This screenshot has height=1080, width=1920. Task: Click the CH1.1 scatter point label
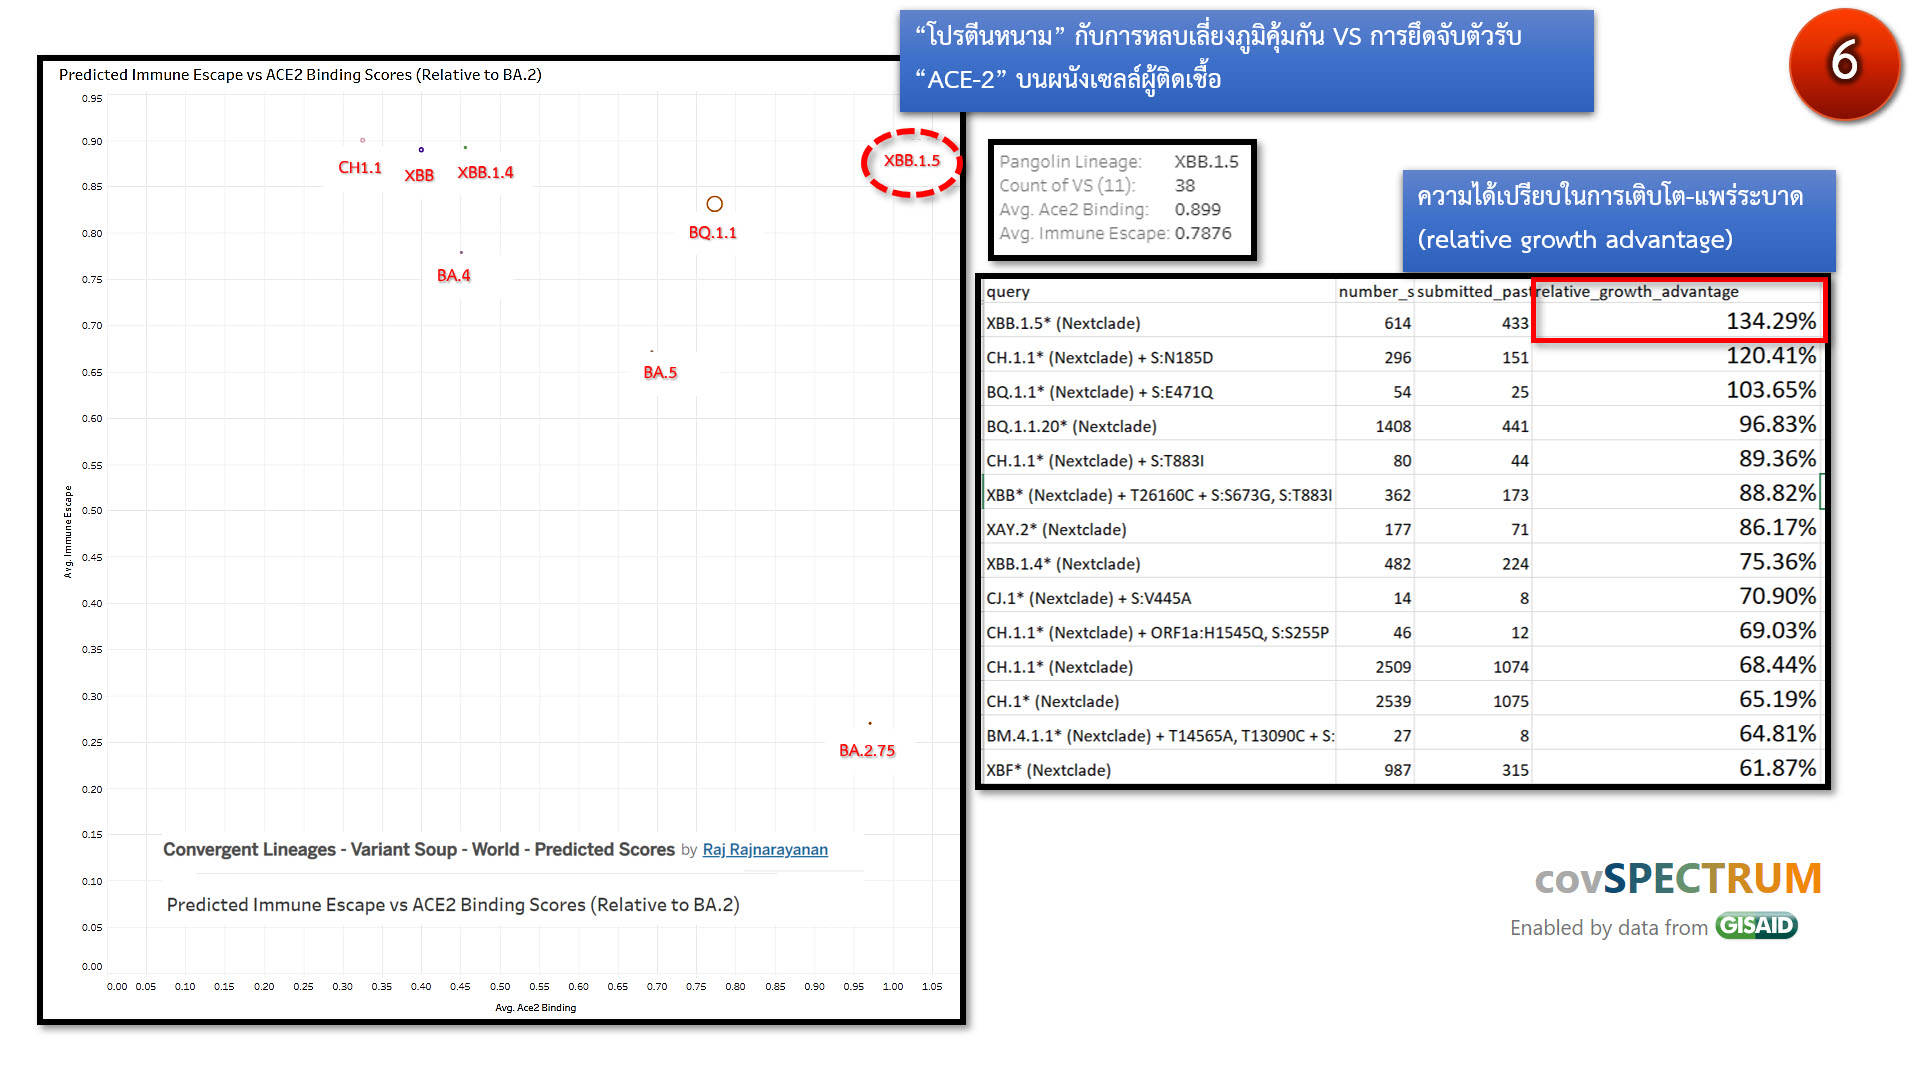(360, 168)
